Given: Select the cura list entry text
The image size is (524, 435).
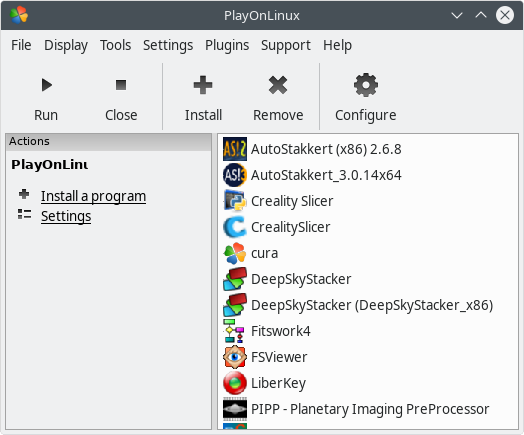Looking at the screenshot, I should tap(264, 253).
